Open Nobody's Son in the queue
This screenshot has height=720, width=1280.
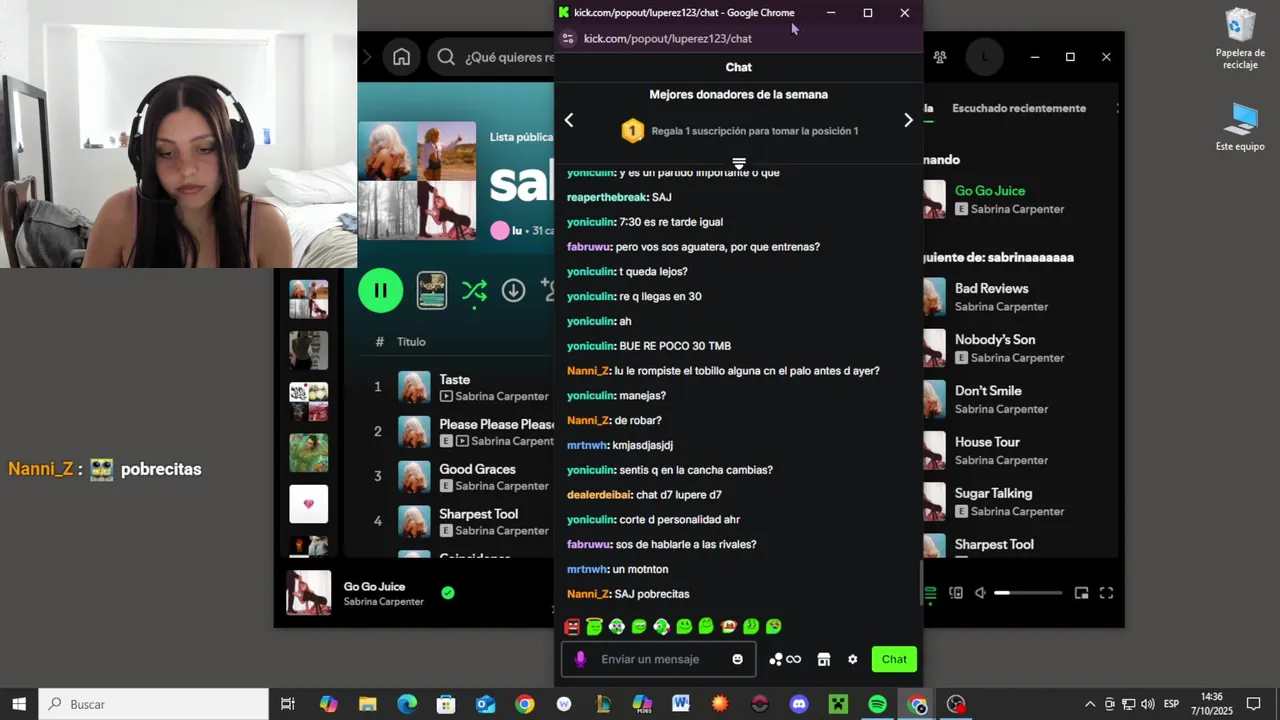(x=995, y=339)
